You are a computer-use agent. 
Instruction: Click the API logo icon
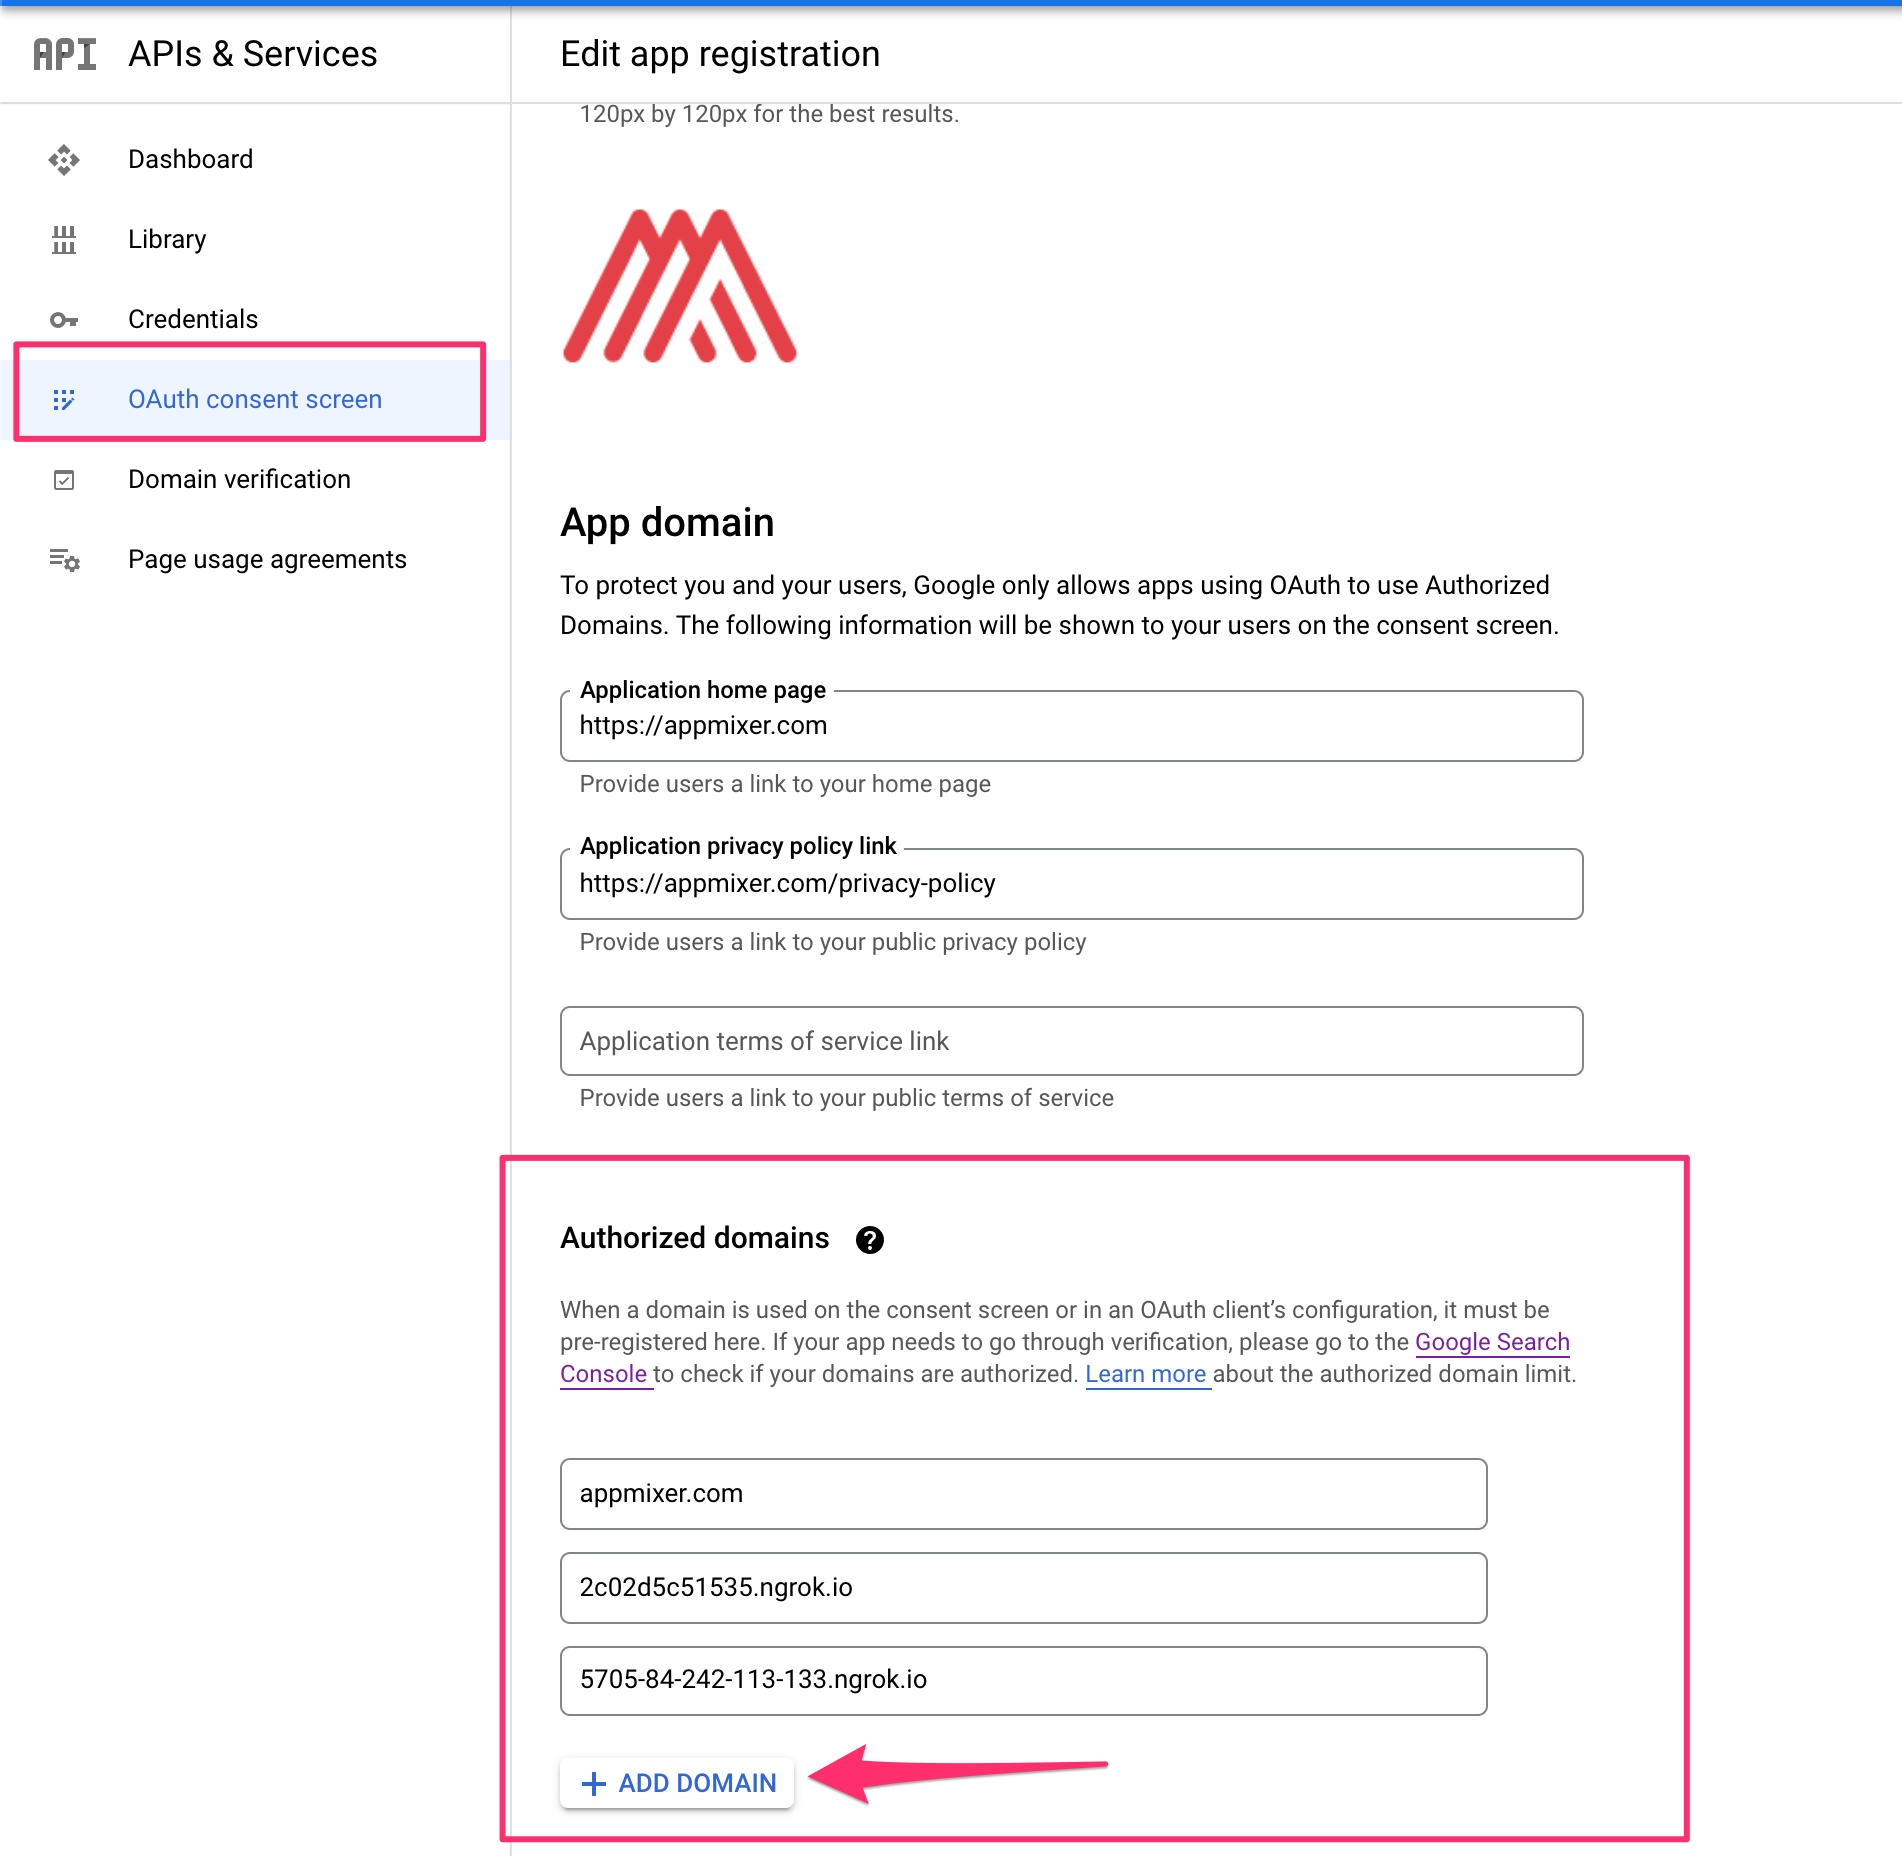tap(65, 54)
